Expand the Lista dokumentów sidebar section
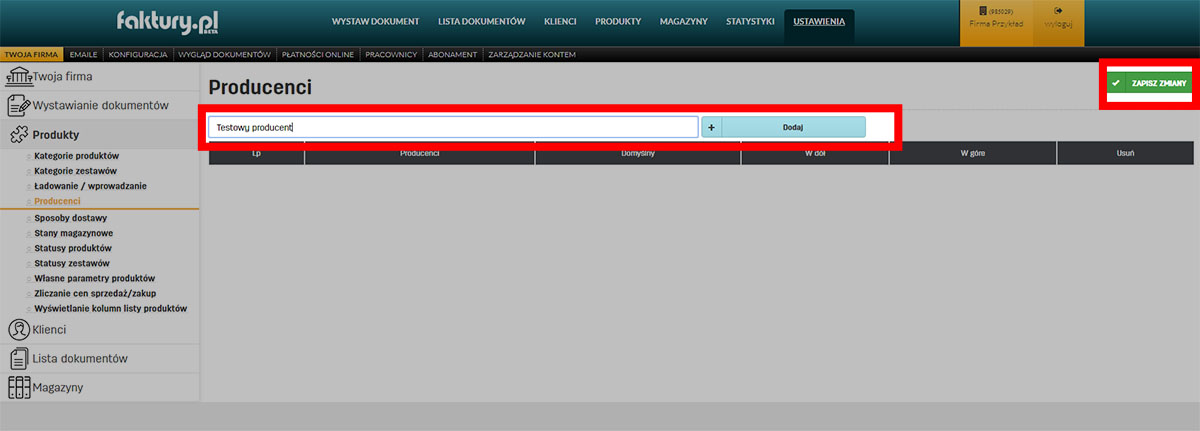The height and width of the screenshot is (431, 1200). coord(100,358)
